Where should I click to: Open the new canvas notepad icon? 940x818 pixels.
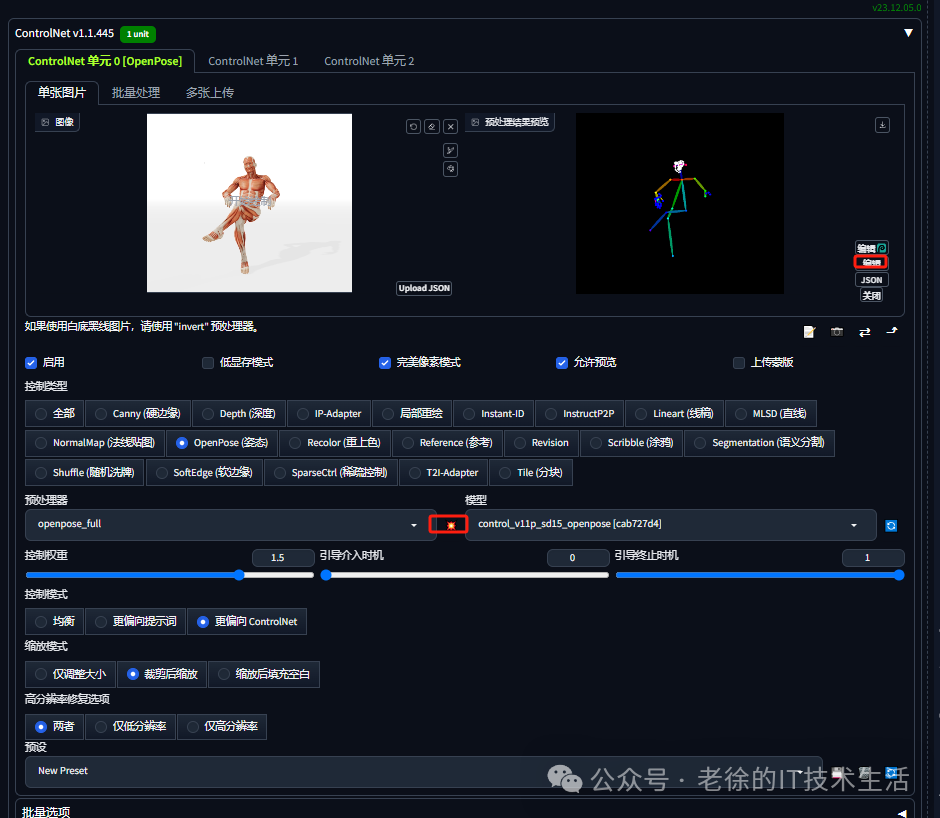(x=809, y=332)
